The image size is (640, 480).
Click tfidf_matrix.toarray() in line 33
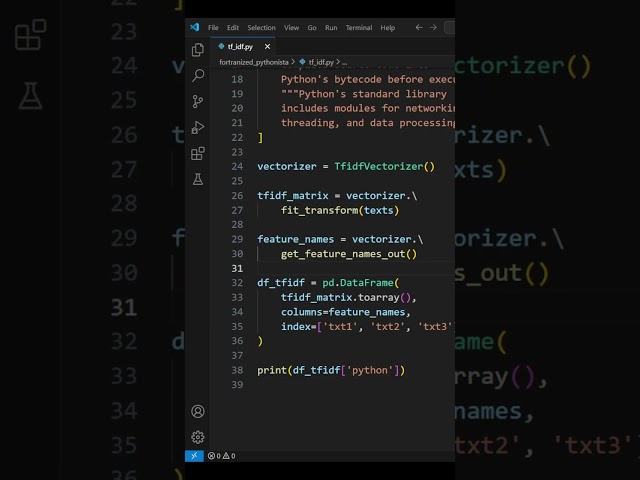pyautogui.click(x=345, y=298)
